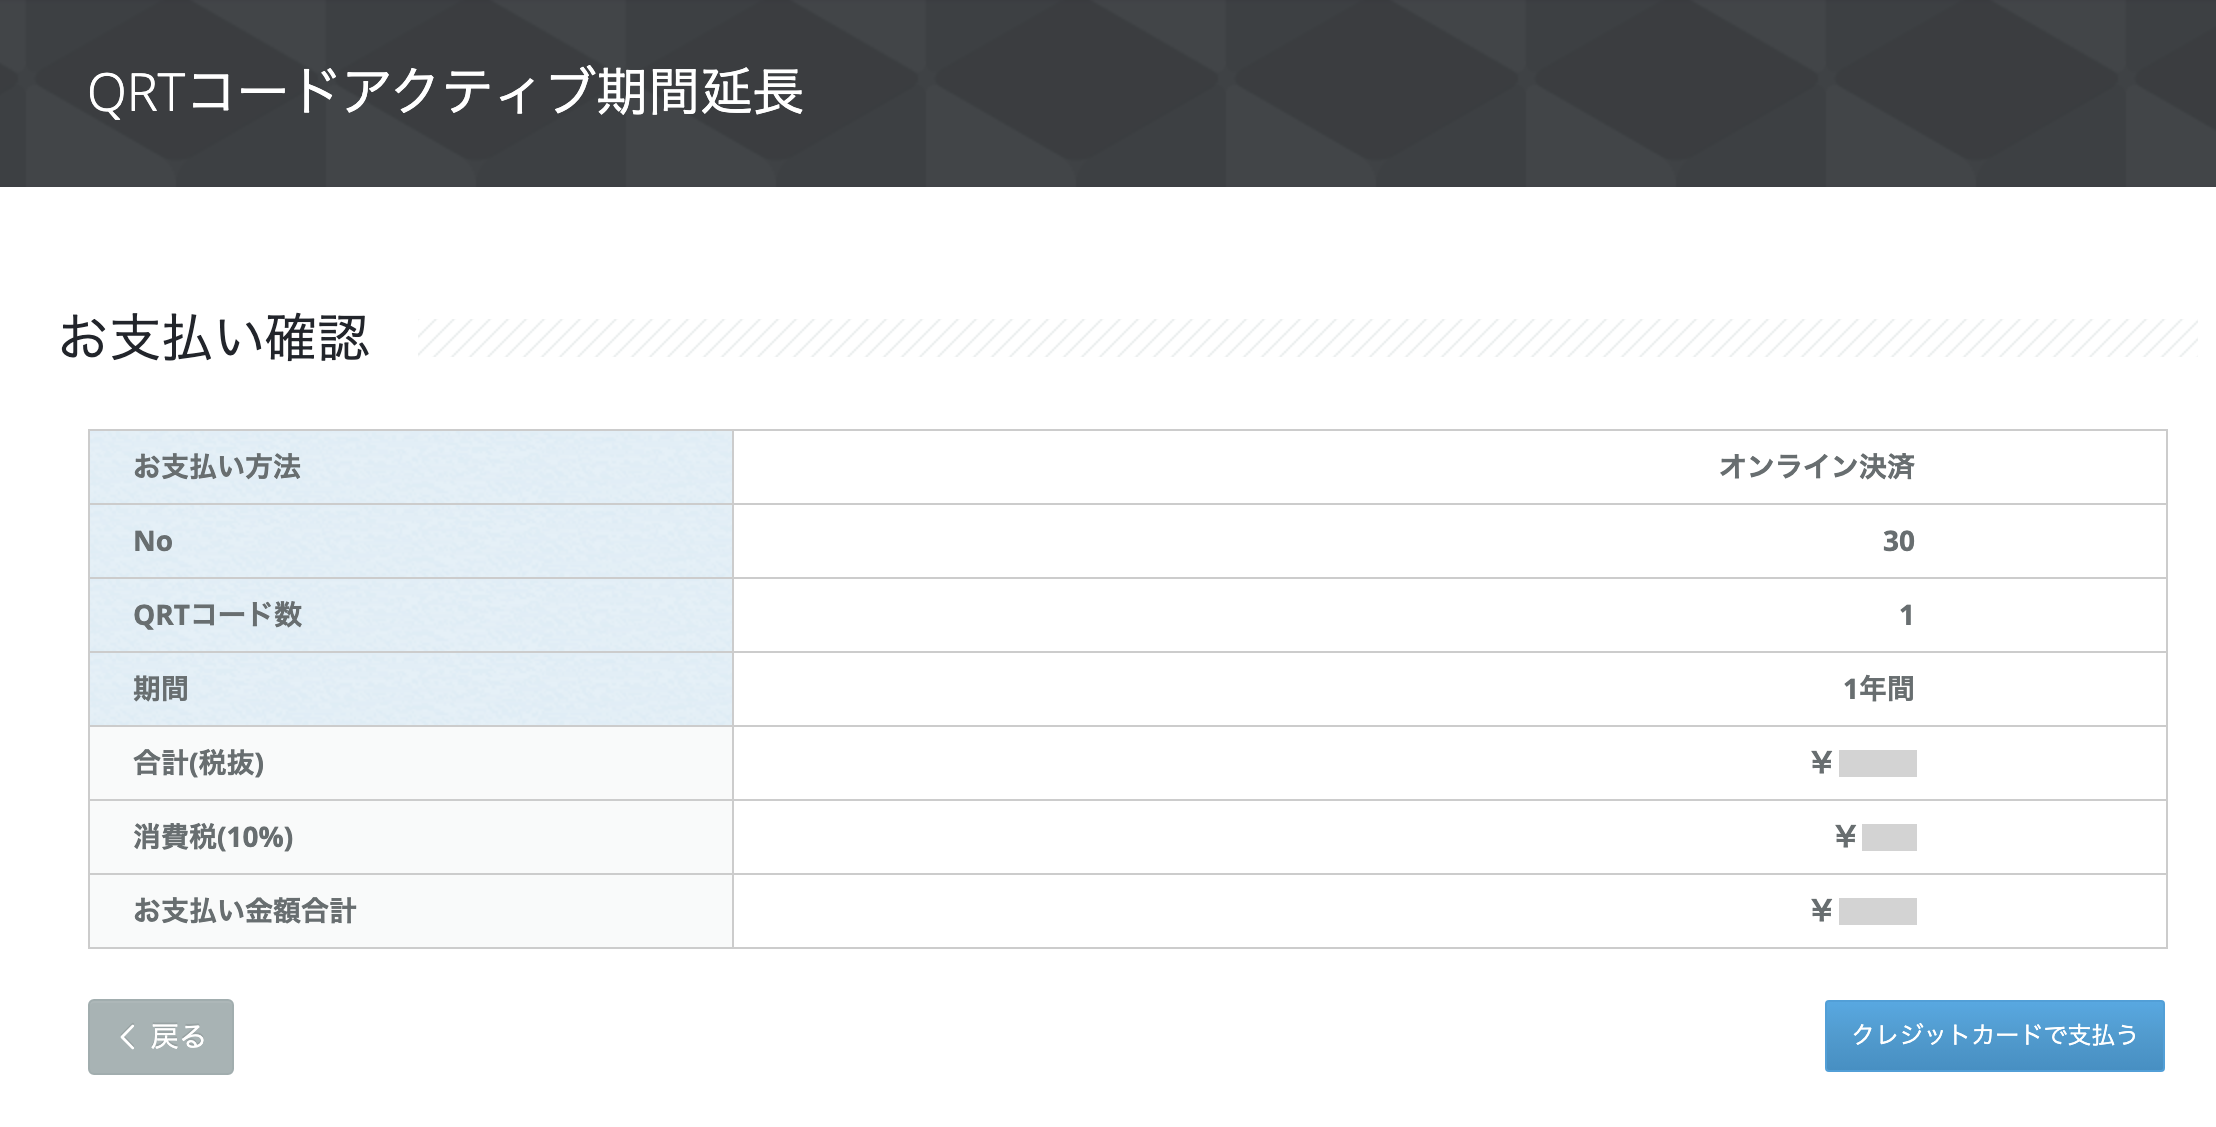Click the 戻る back button

(x=161, y=1037)
